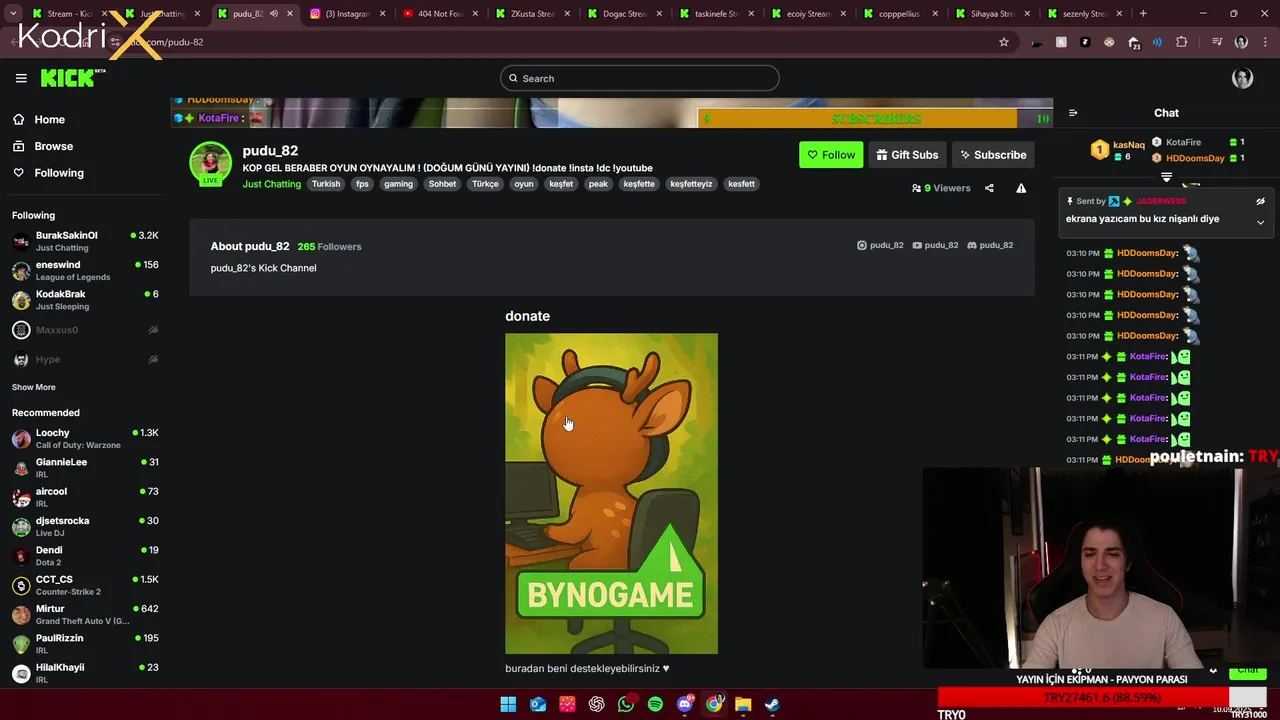Open a new browser tab
The height and width of the screenshot is (720, 1280).
pos(1143,14)
